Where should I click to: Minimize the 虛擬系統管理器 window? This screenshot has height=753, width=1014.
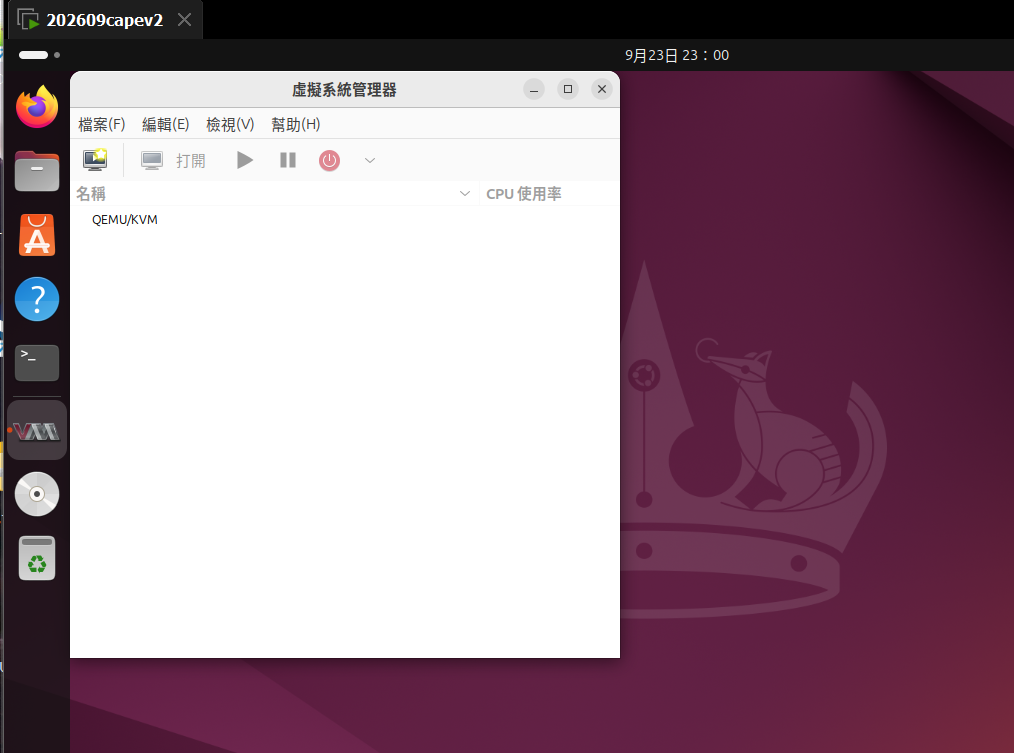[534, 89]
